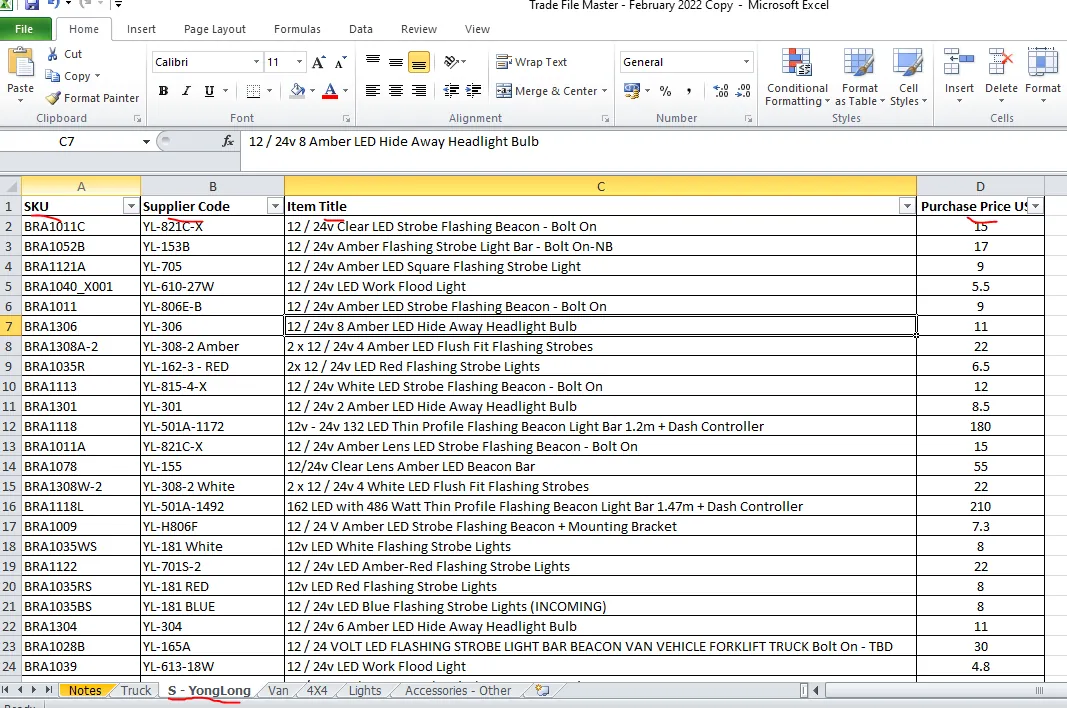Switch to the Data tab

click(361, 29)
